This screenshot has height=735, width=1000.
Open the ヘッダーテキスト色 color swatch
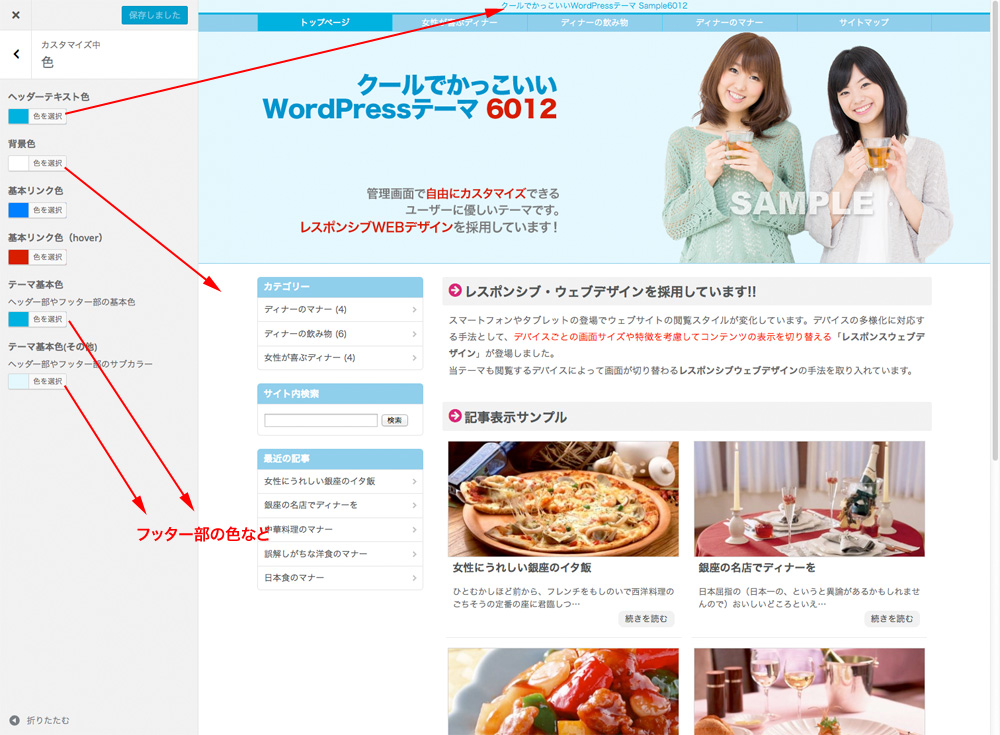(x=18, y=116)
